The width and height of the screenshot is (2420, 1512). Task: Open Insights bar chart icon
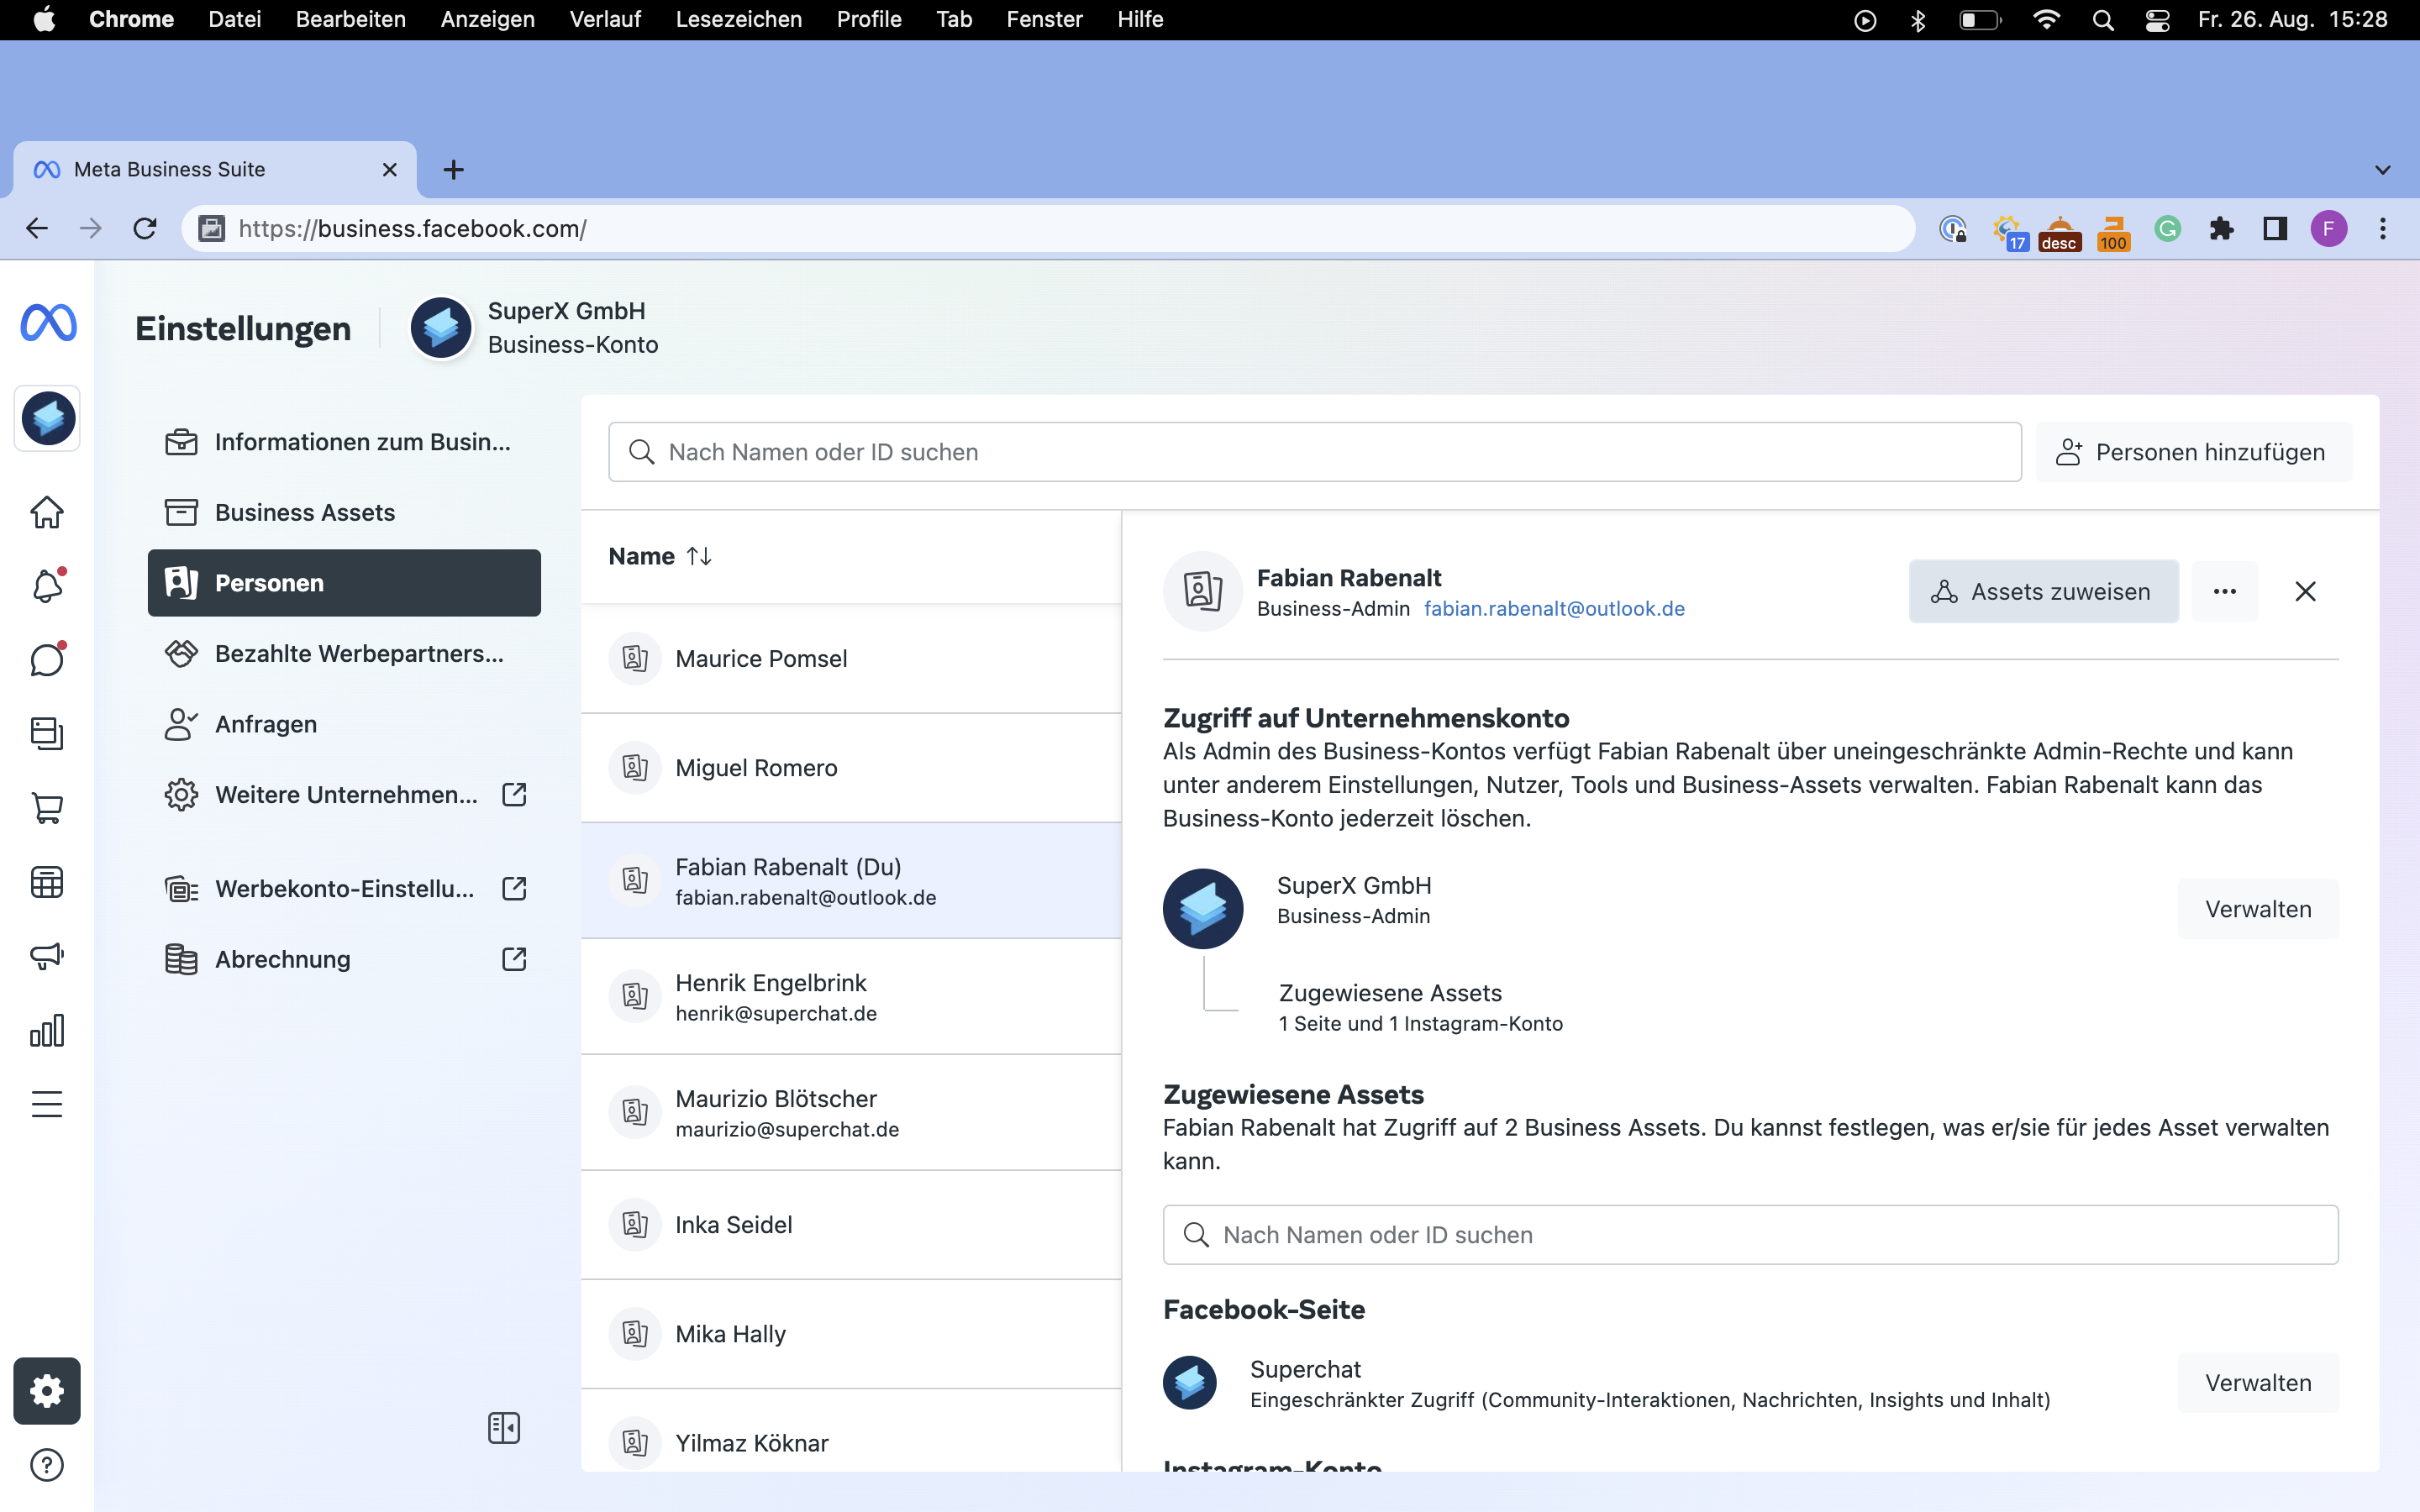click(47, 1030)
